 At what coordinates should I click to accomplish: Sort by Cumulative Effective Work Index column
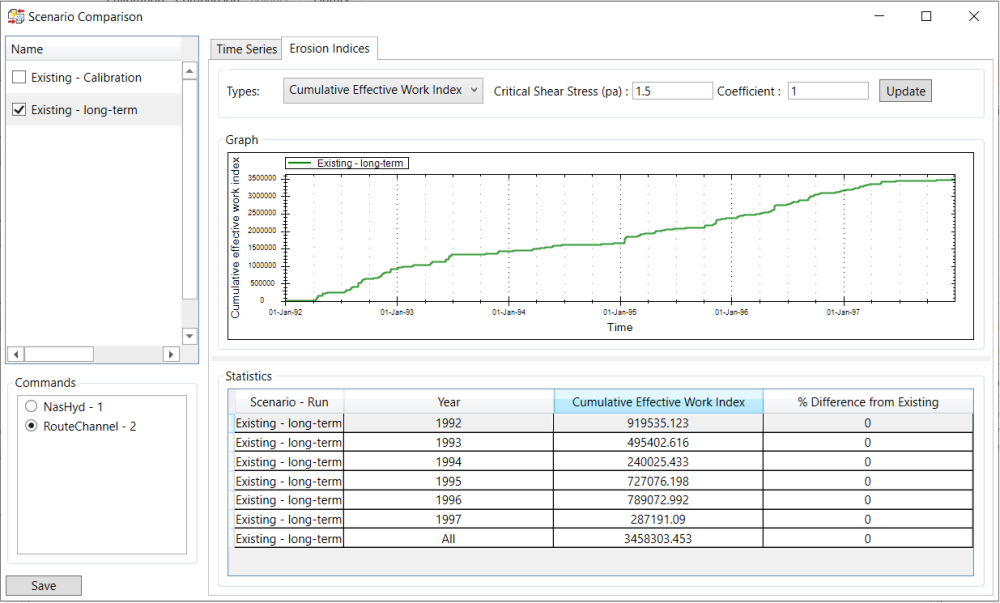coord(658,402)
